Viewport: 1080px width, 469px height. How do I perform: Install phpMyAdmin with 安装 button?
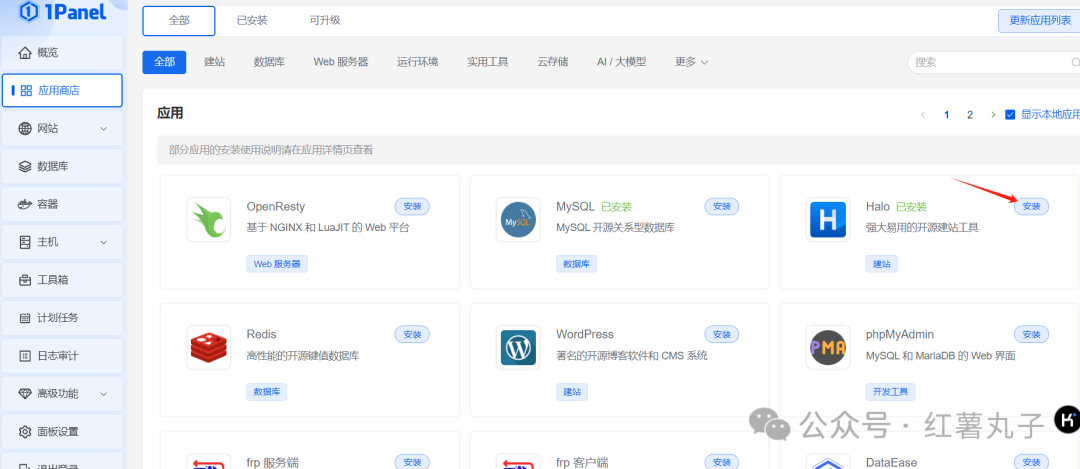click(1031, 335)
